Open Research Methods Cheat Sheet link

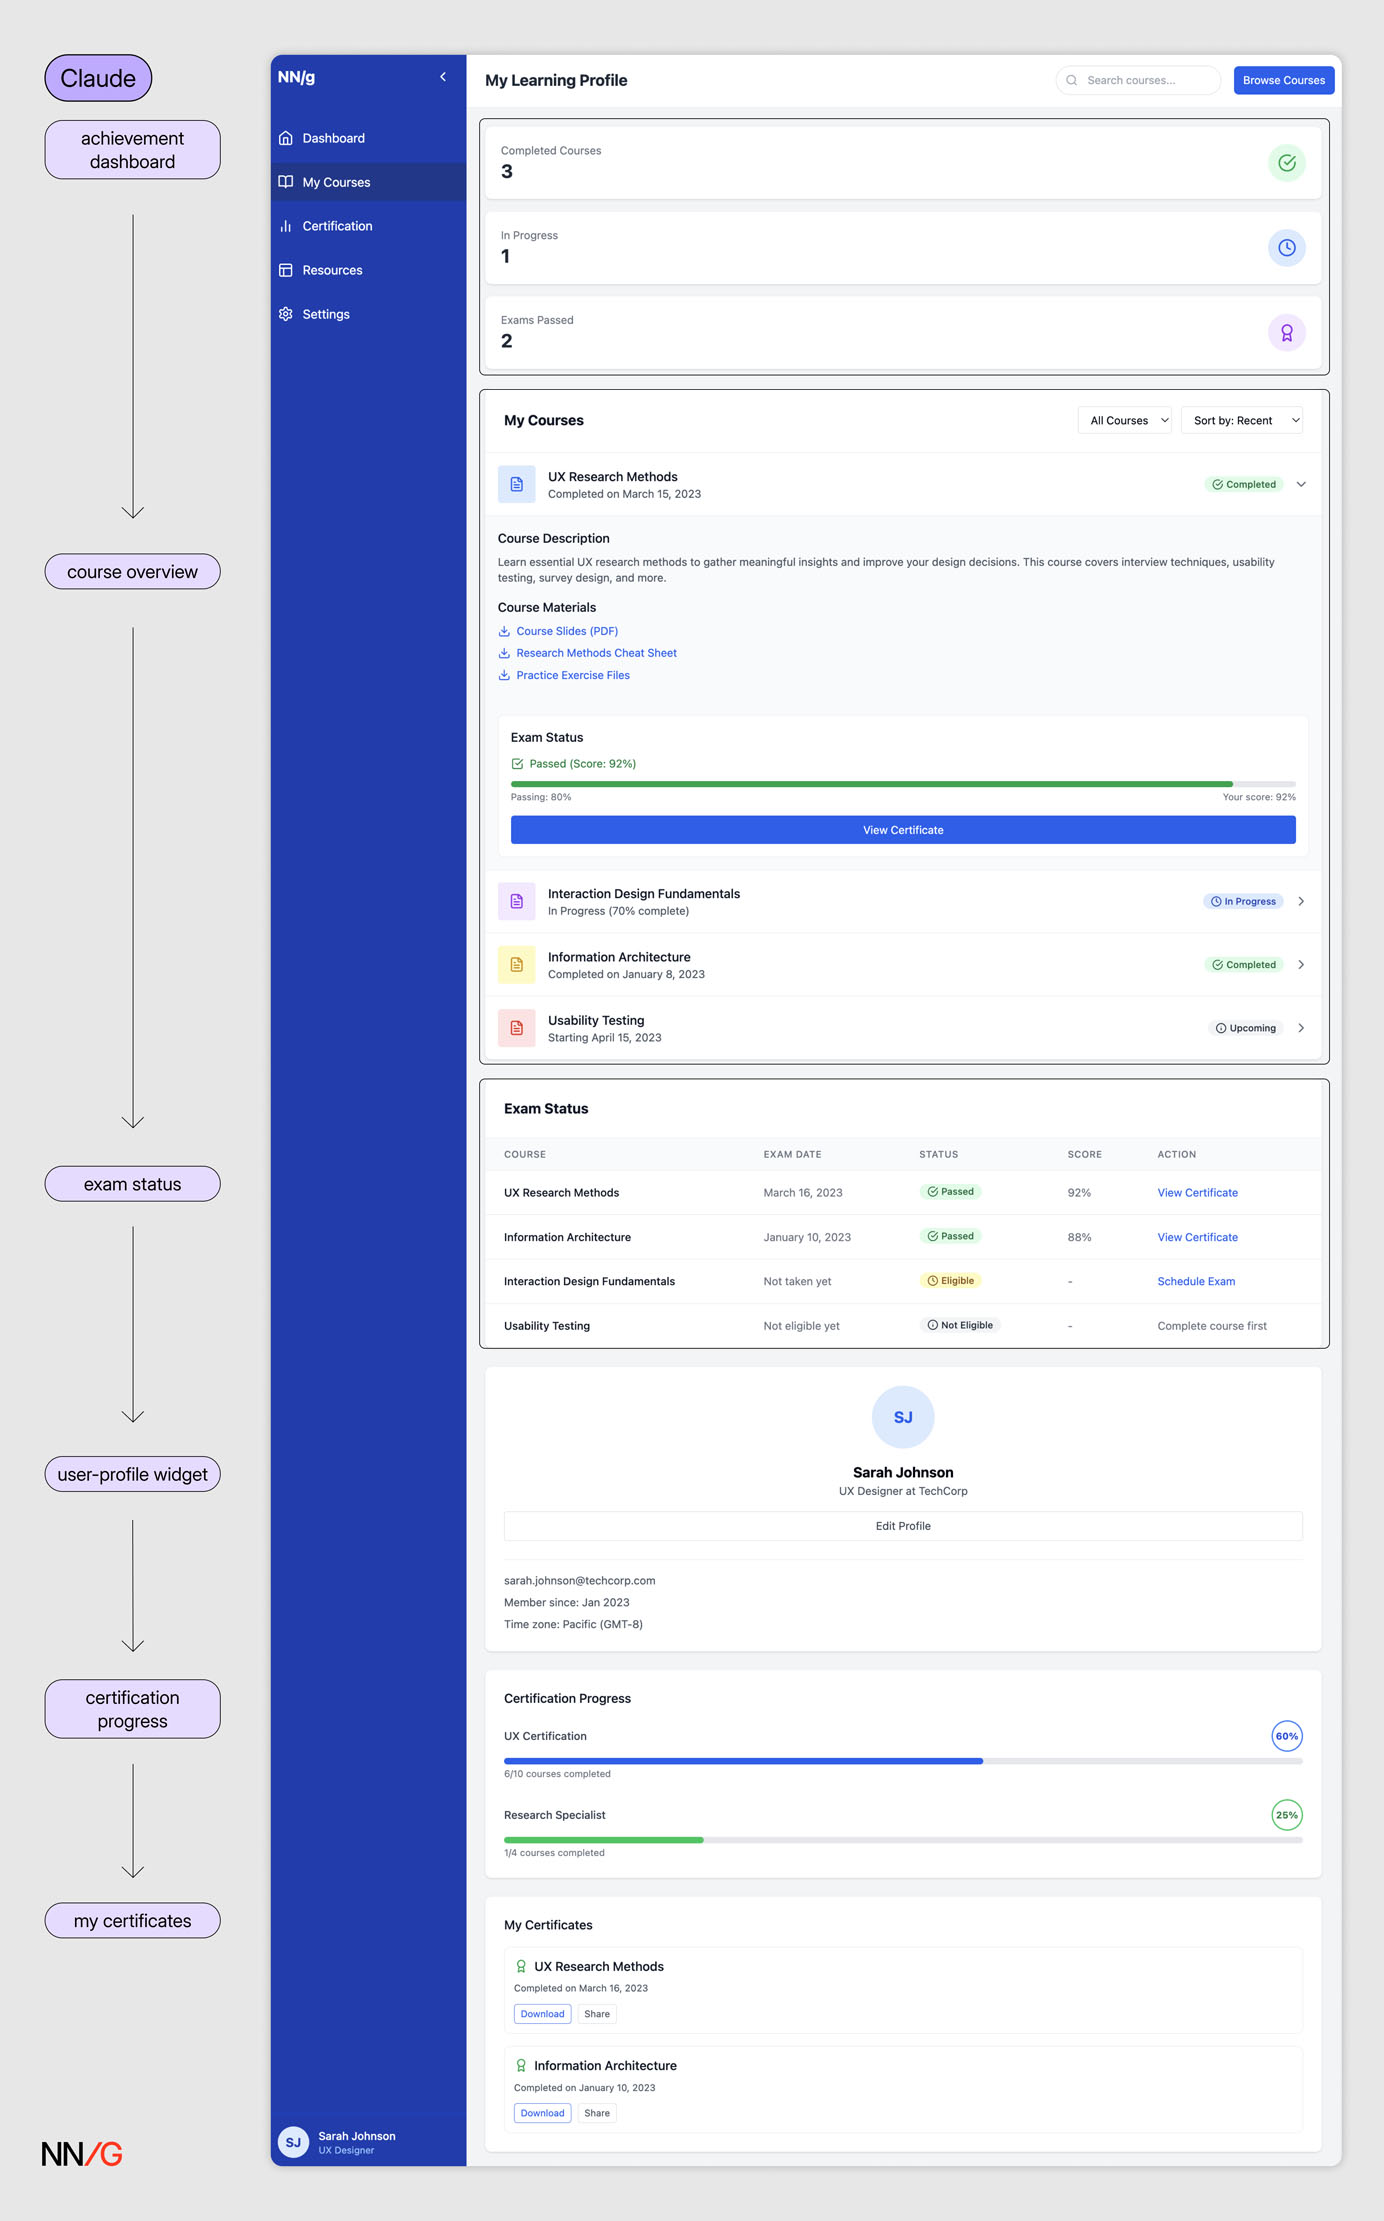[x=596, y=653]
